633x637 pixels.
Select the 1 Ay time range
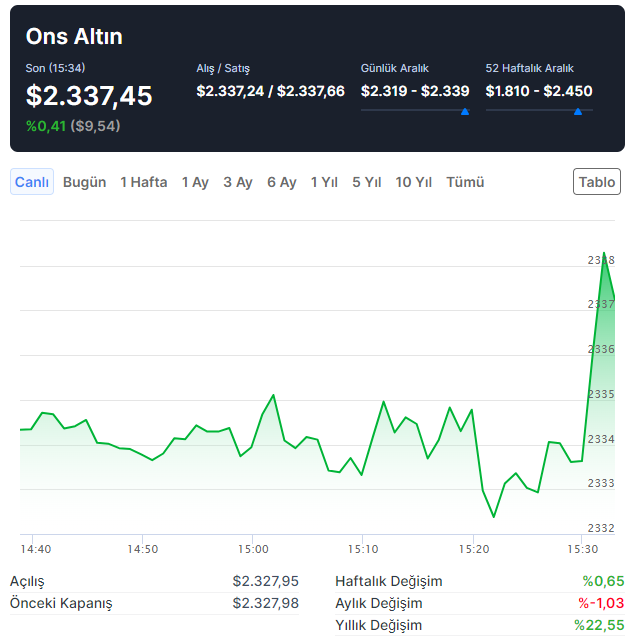(x=195, y=182)
